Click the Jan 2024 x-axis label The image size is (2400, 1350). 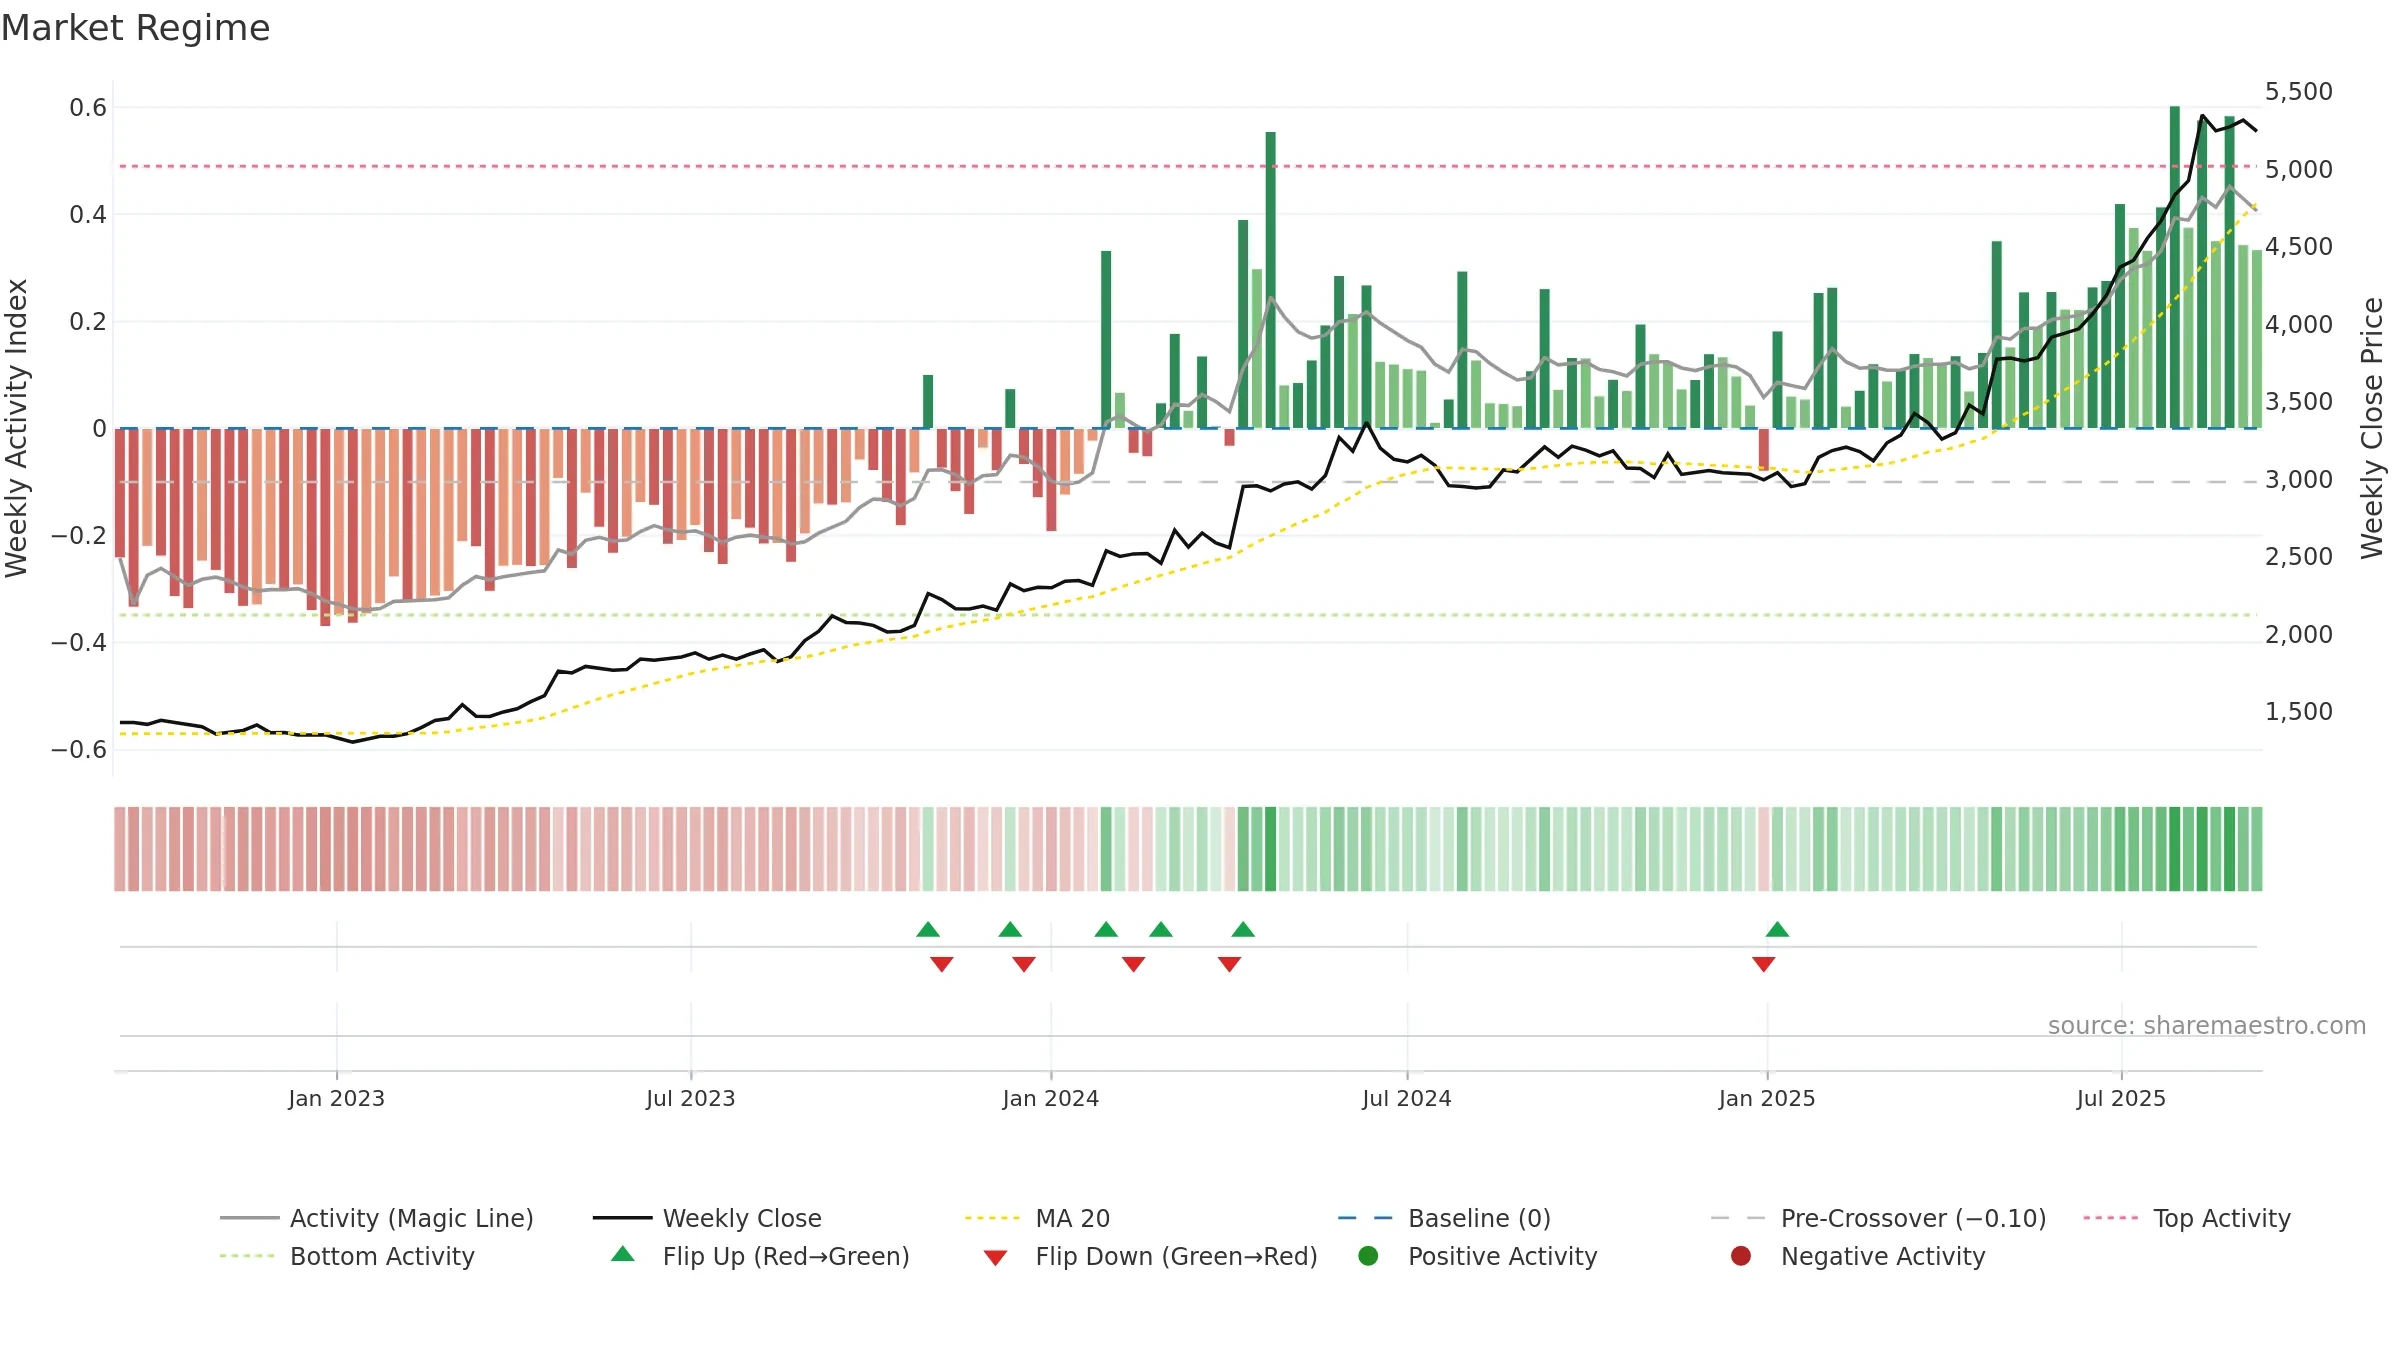1051,1098
